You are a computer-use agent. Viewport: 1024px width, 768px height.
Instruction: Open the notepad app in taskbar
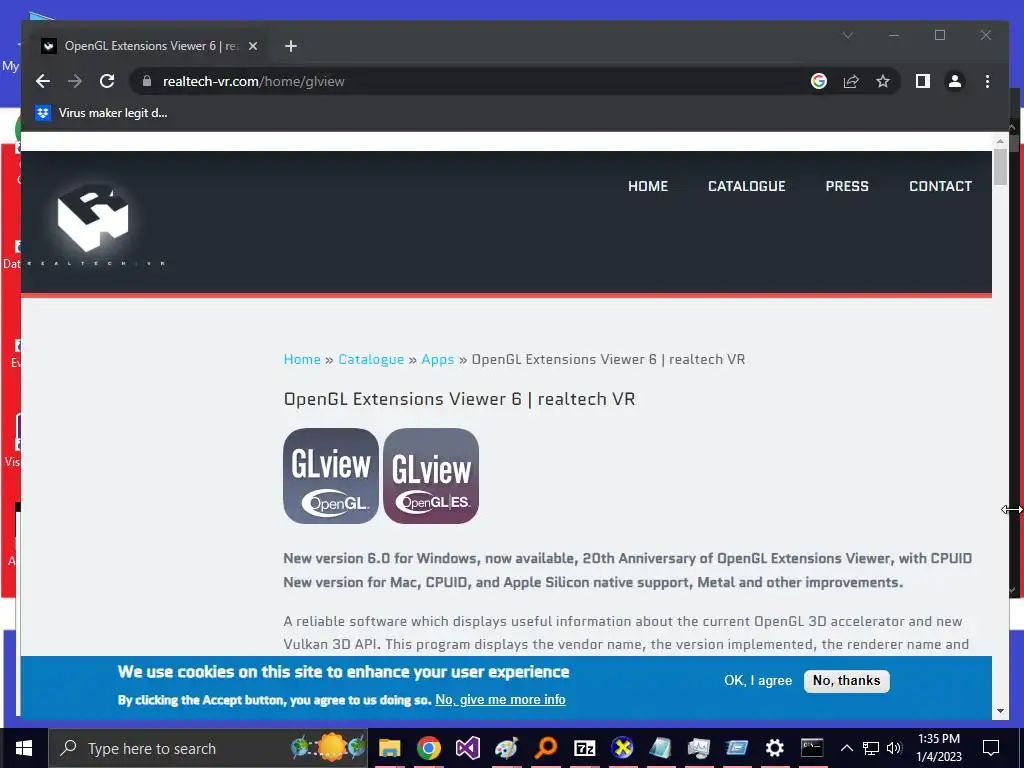[x=660, y=748]
